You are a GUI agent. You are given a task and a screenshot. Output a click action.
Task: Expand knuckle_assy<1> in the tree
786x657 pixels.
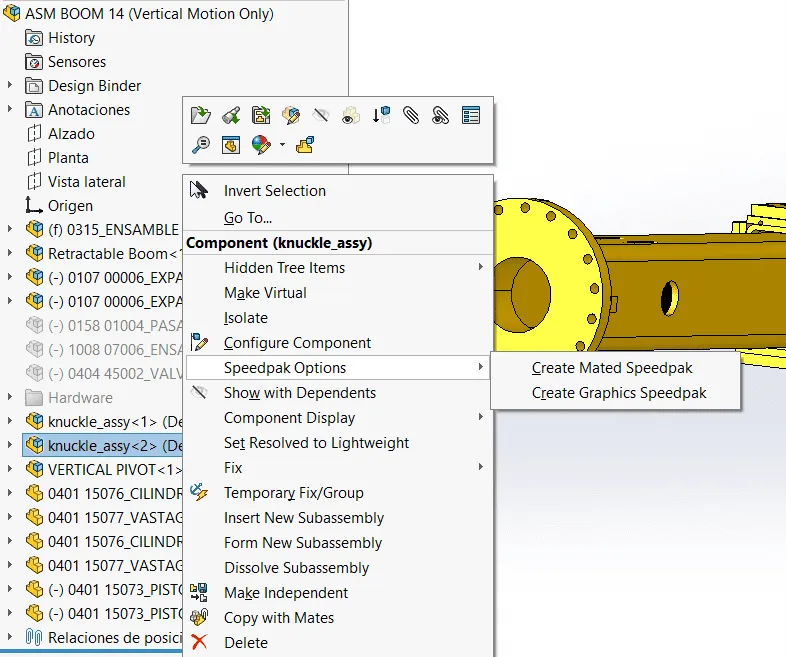10,422
